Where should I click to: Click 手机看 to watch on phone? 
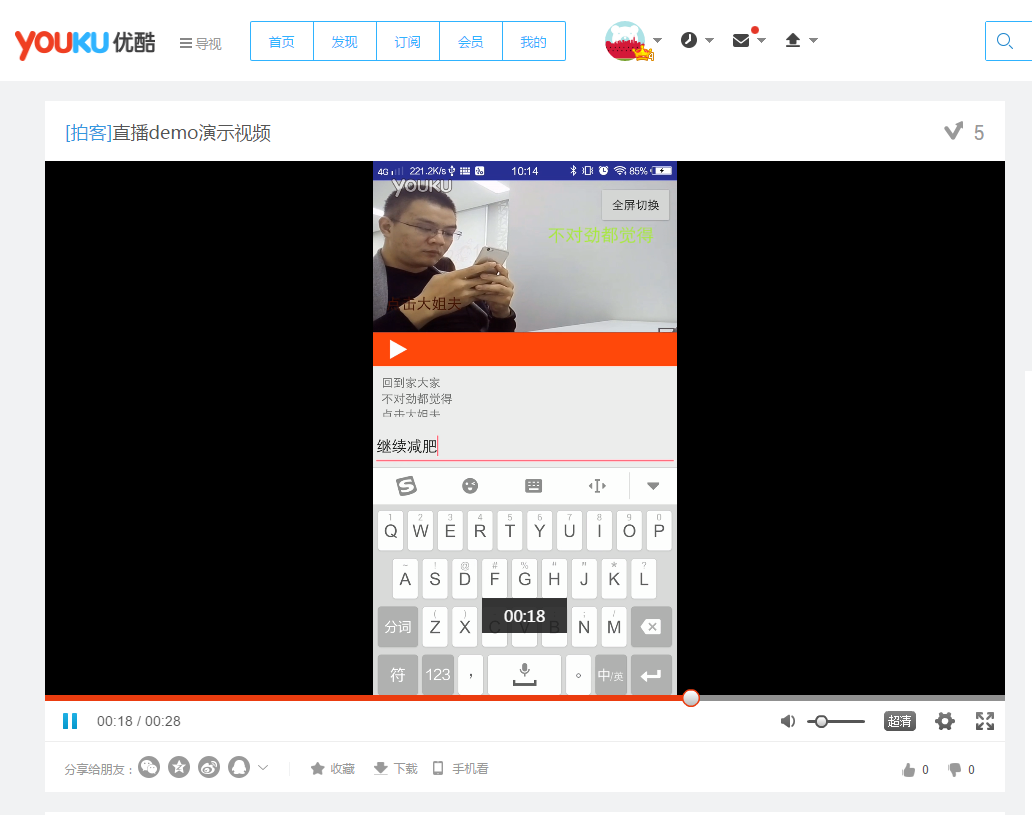[x=461, y=768]
